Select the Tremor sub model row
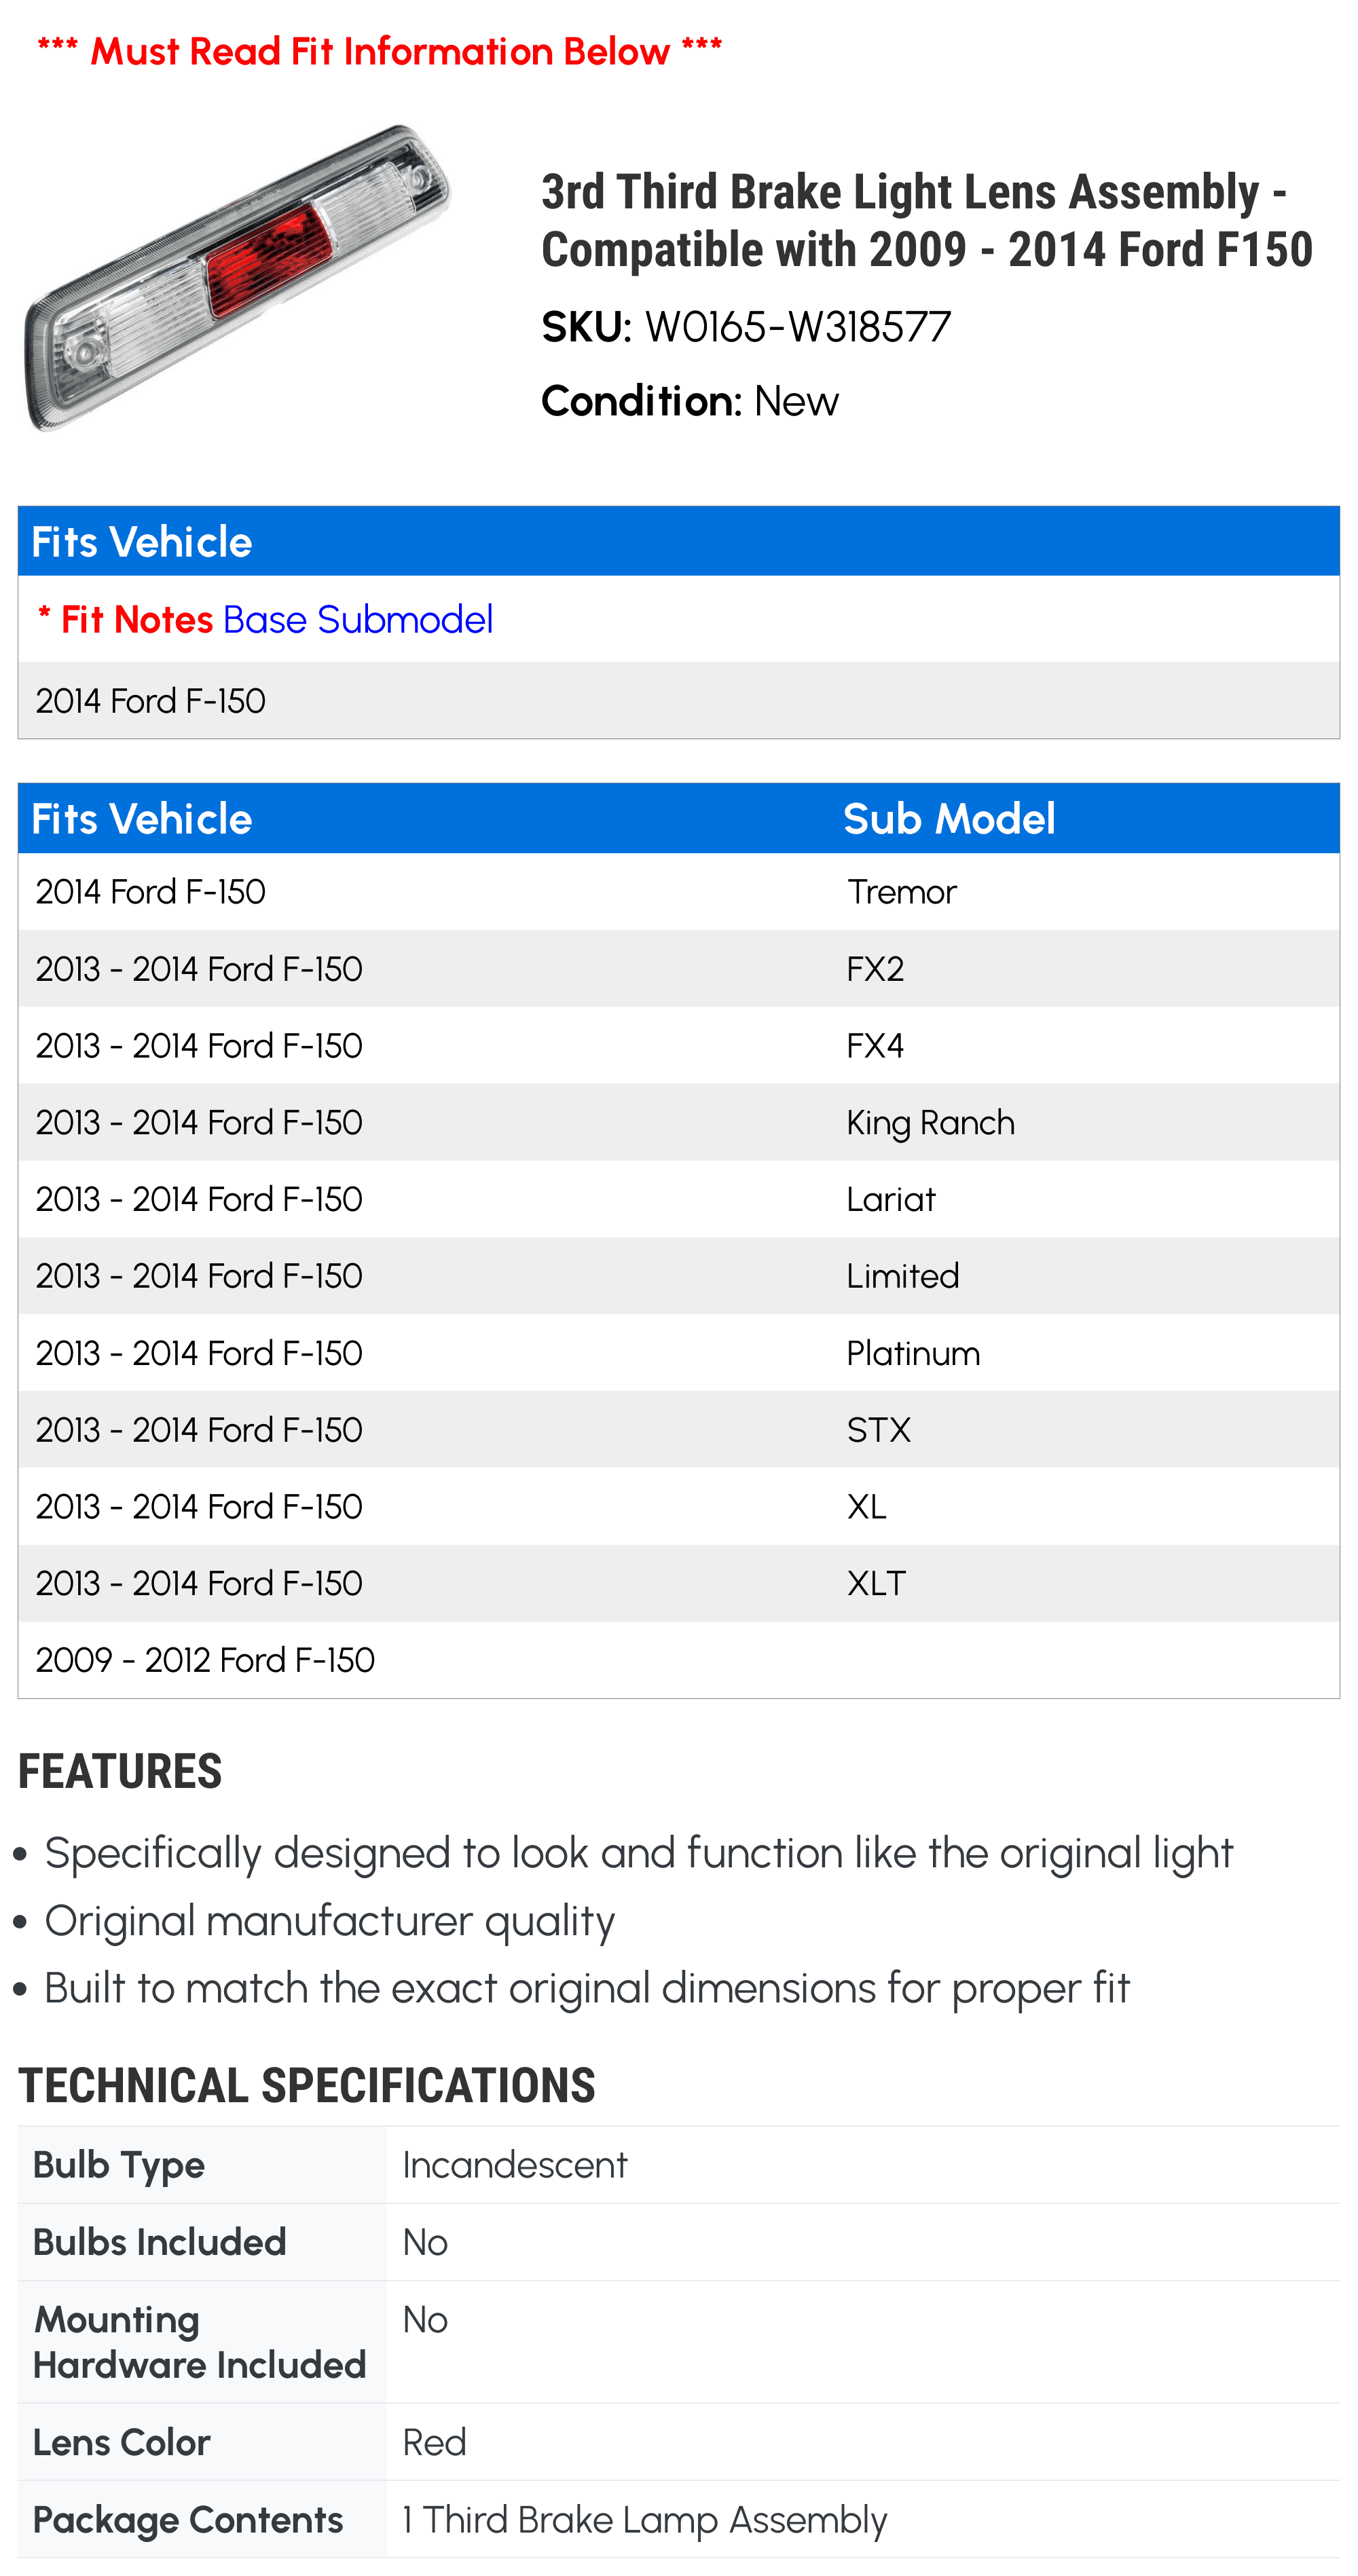1358x2576 pixels. 679,892
